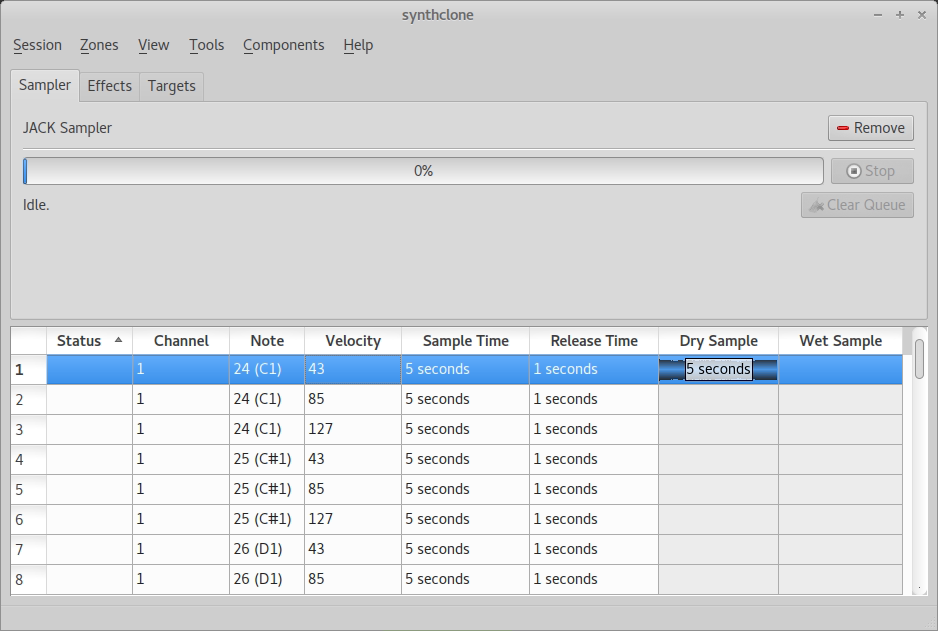This screenshot has width=938, height=631.
Task: Click the Wet Sample column header
Action: (x=840, y=341)
